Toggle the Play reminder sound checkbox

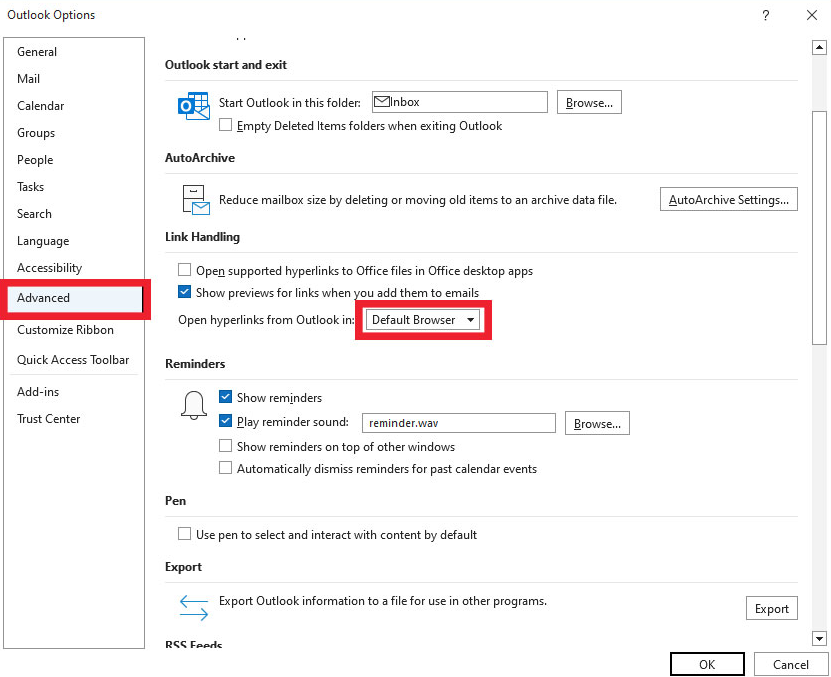[x=226, y=421]
